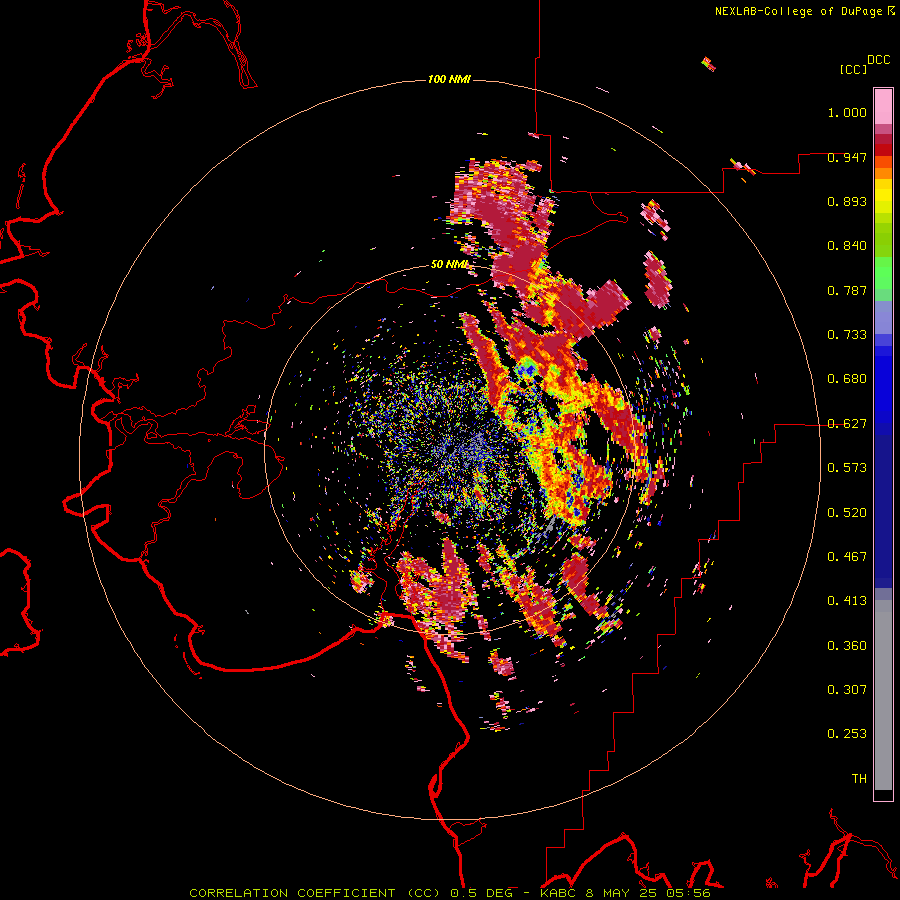Click the pink top segment of color bar
Viewport: 900px width, 900px height.
click(883, 107)
